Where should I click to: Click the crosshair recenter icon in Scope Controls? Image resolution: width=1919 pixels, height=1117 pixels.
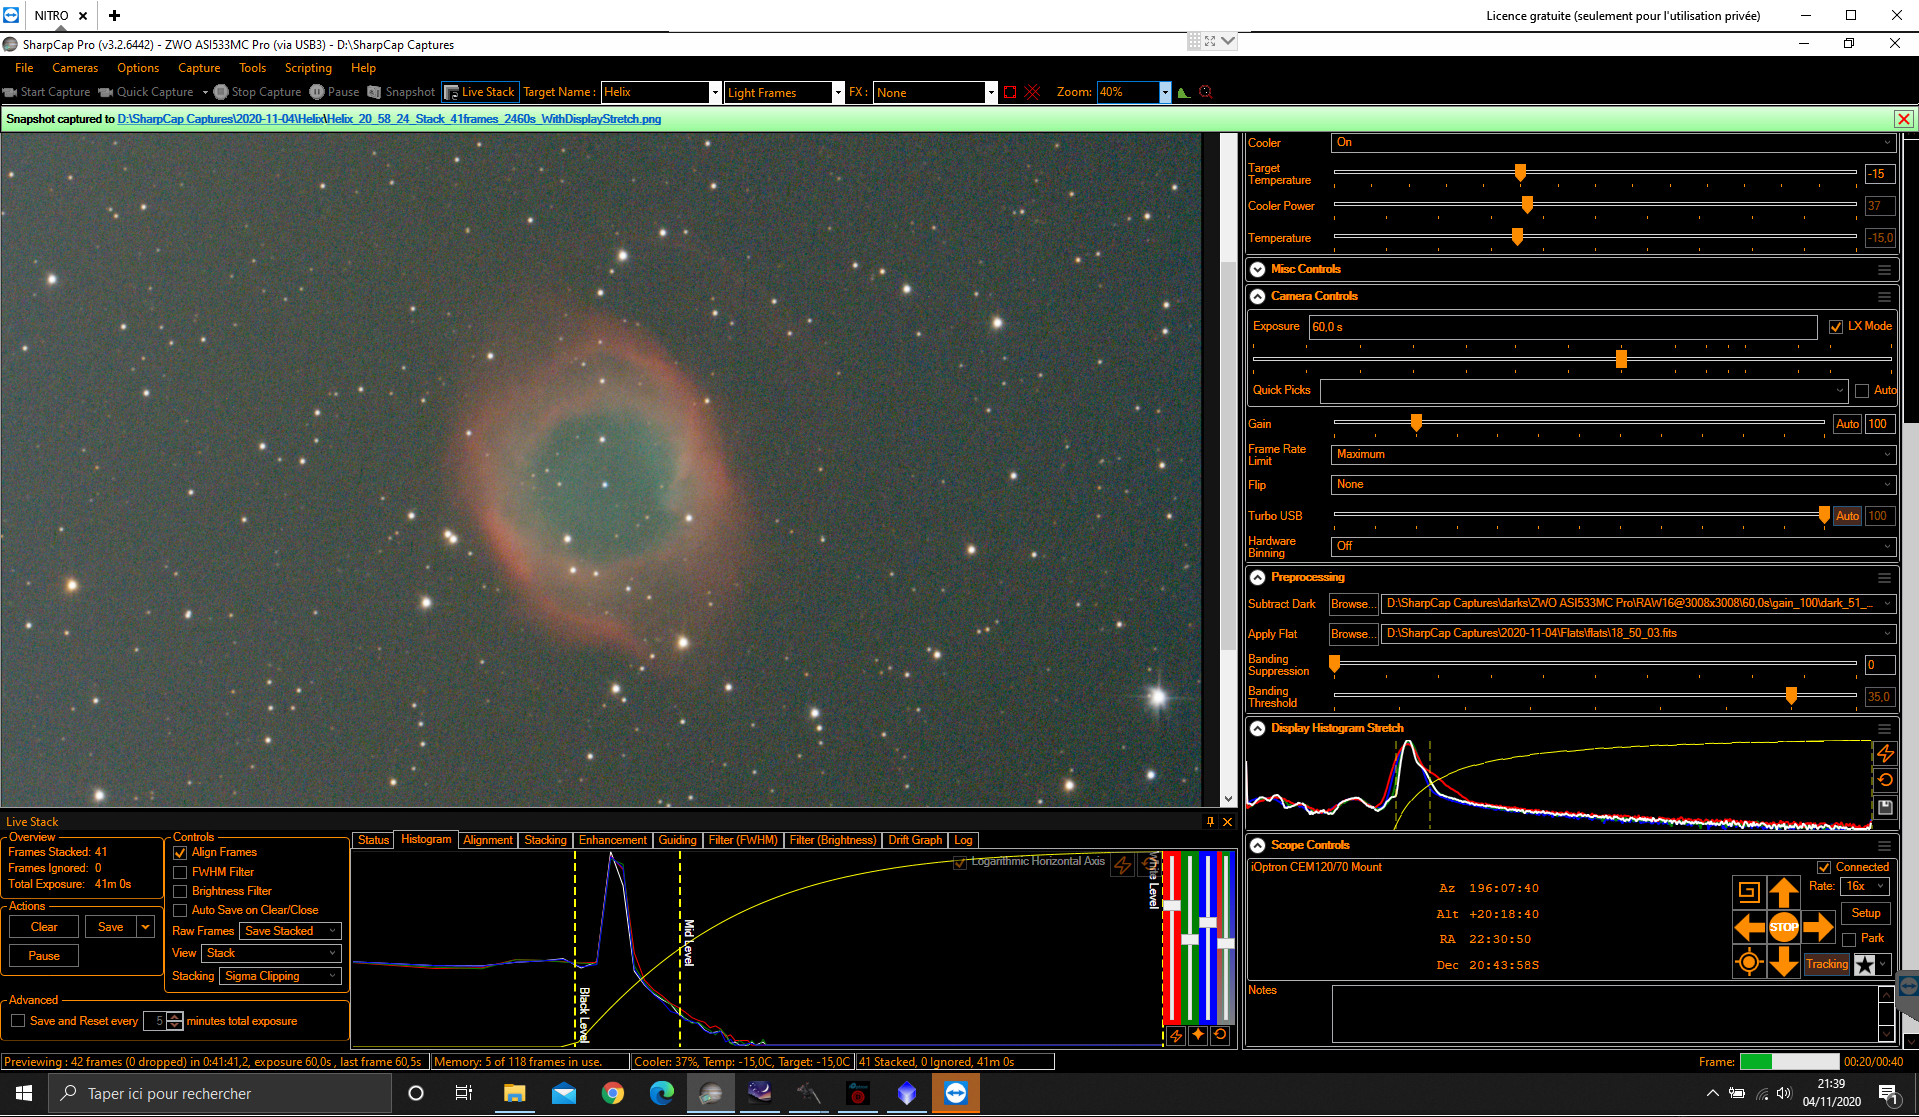pos(1749,962)
